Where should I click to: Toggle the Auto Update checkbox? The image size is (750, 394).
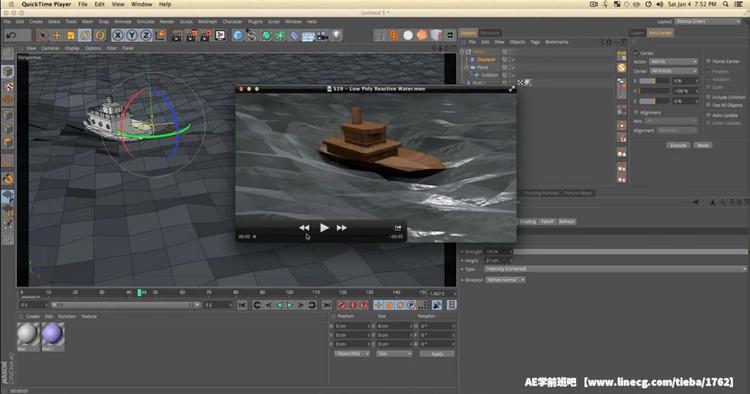[x=708, y=115]
